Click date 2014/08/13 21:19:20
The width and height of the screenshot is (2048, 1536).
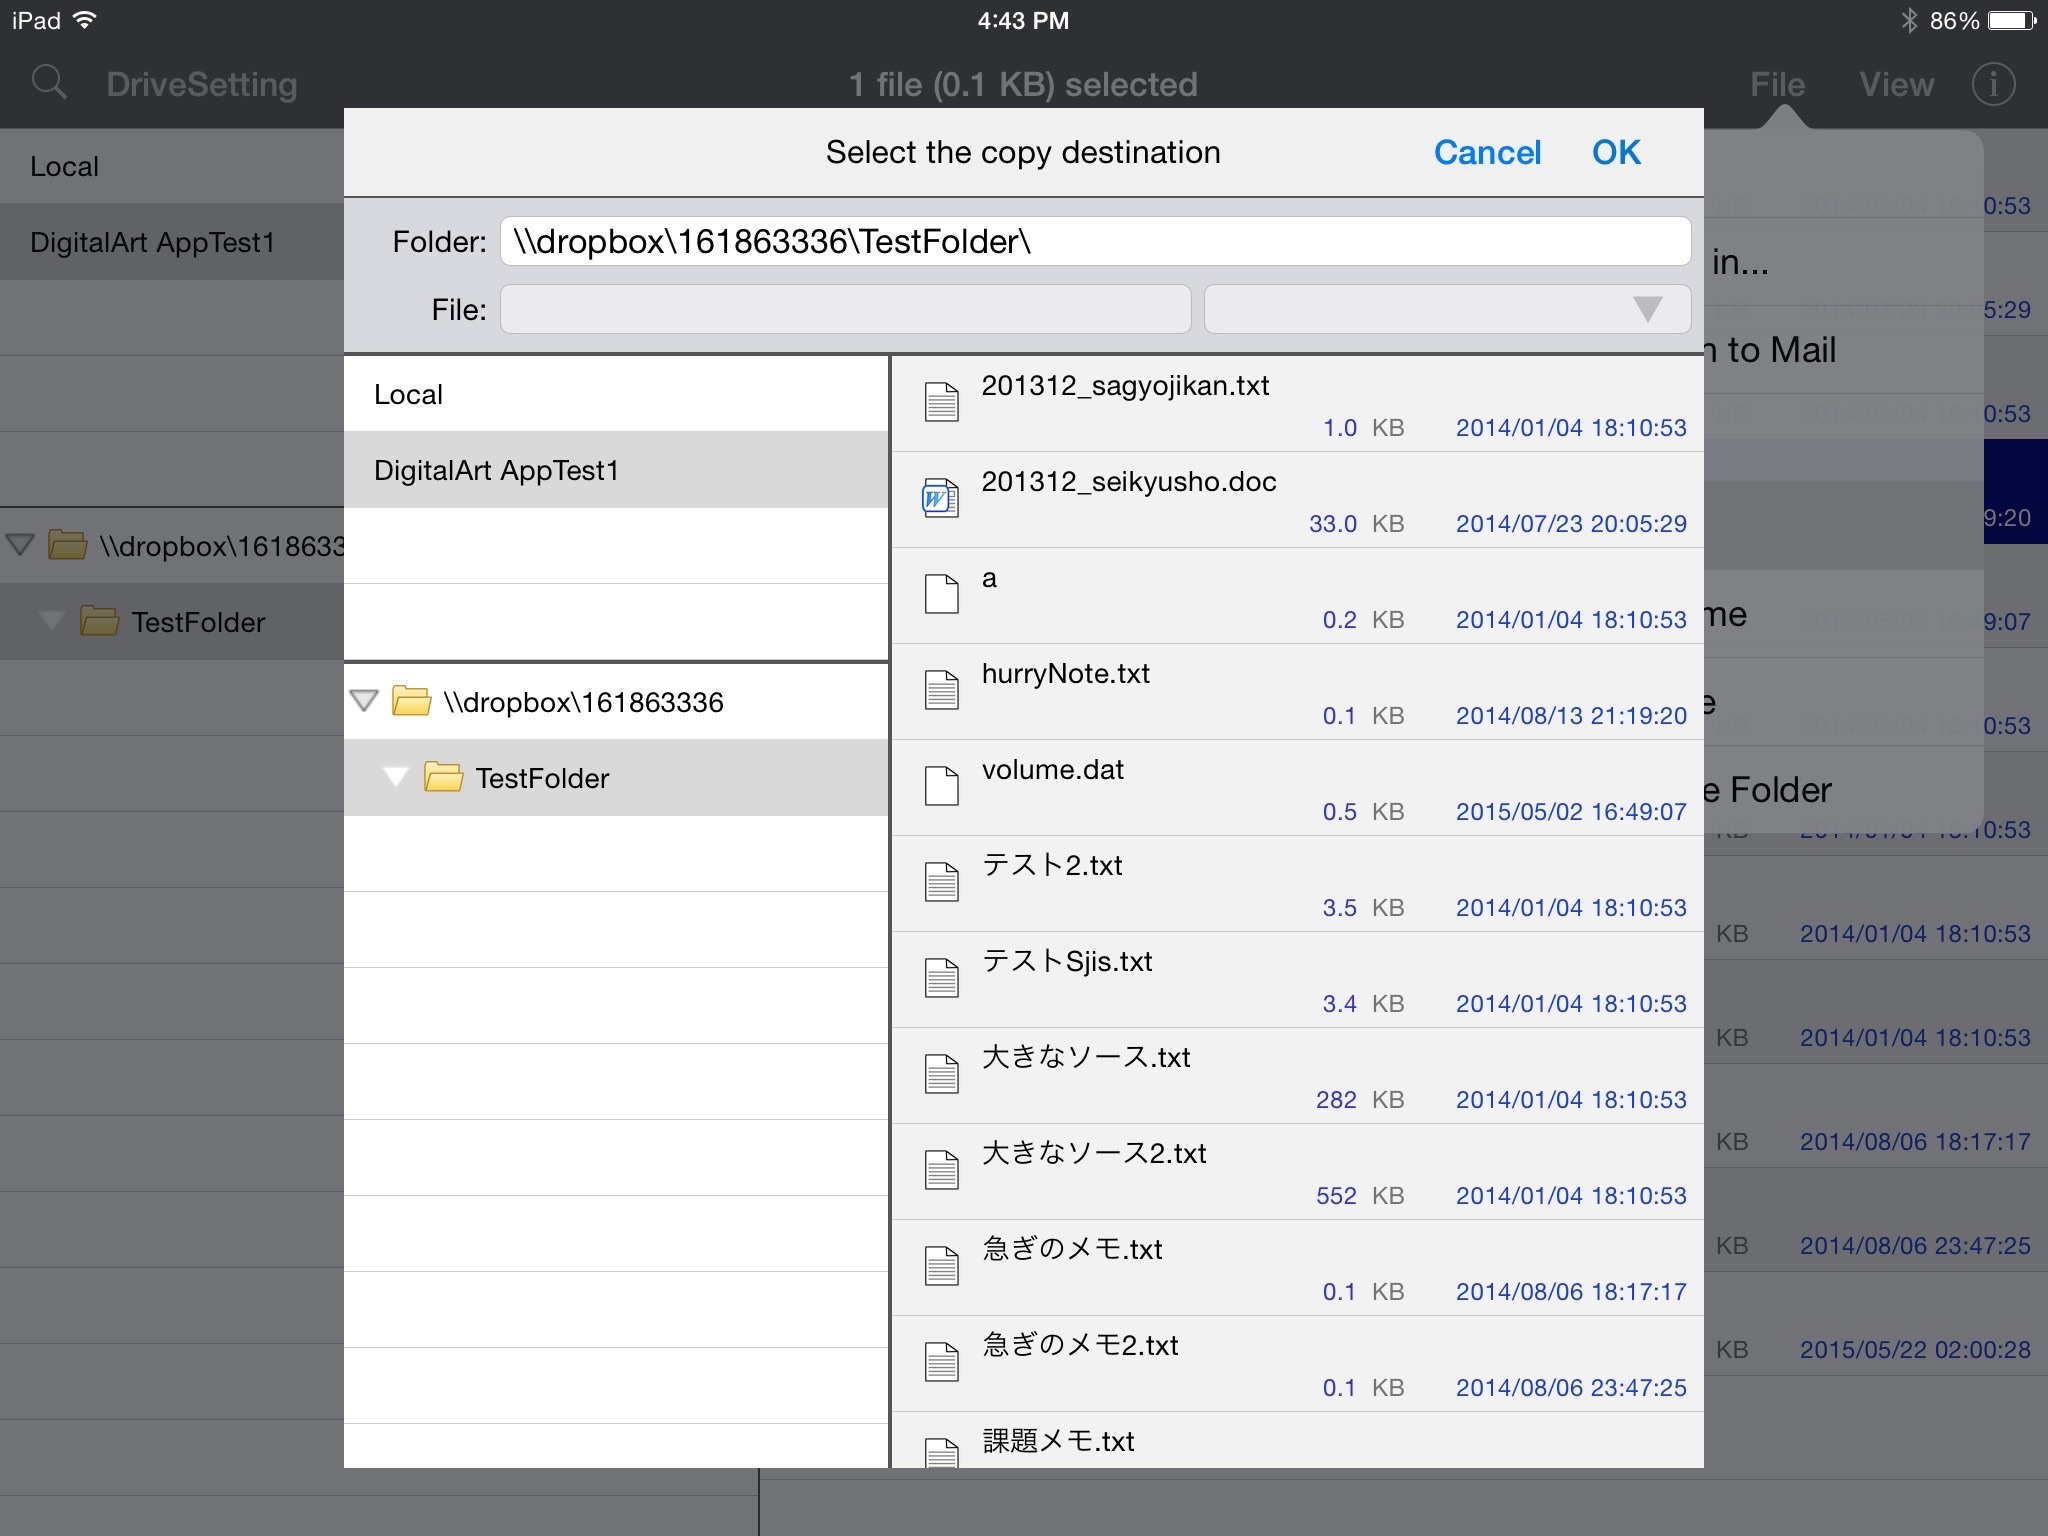coord(1571,716)
